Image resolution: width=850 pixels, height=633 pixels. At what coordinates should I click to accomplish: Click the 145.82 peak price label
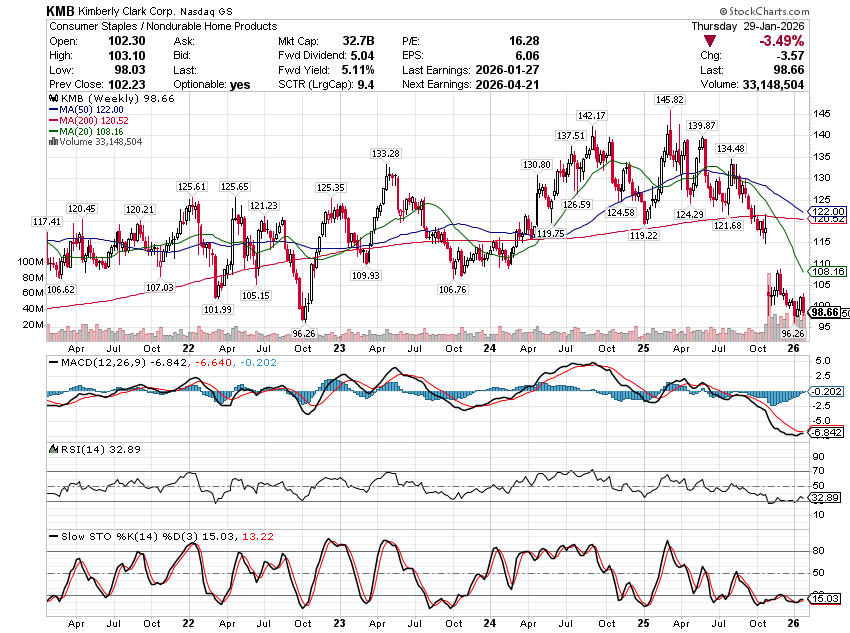click(x=669, y=100)
